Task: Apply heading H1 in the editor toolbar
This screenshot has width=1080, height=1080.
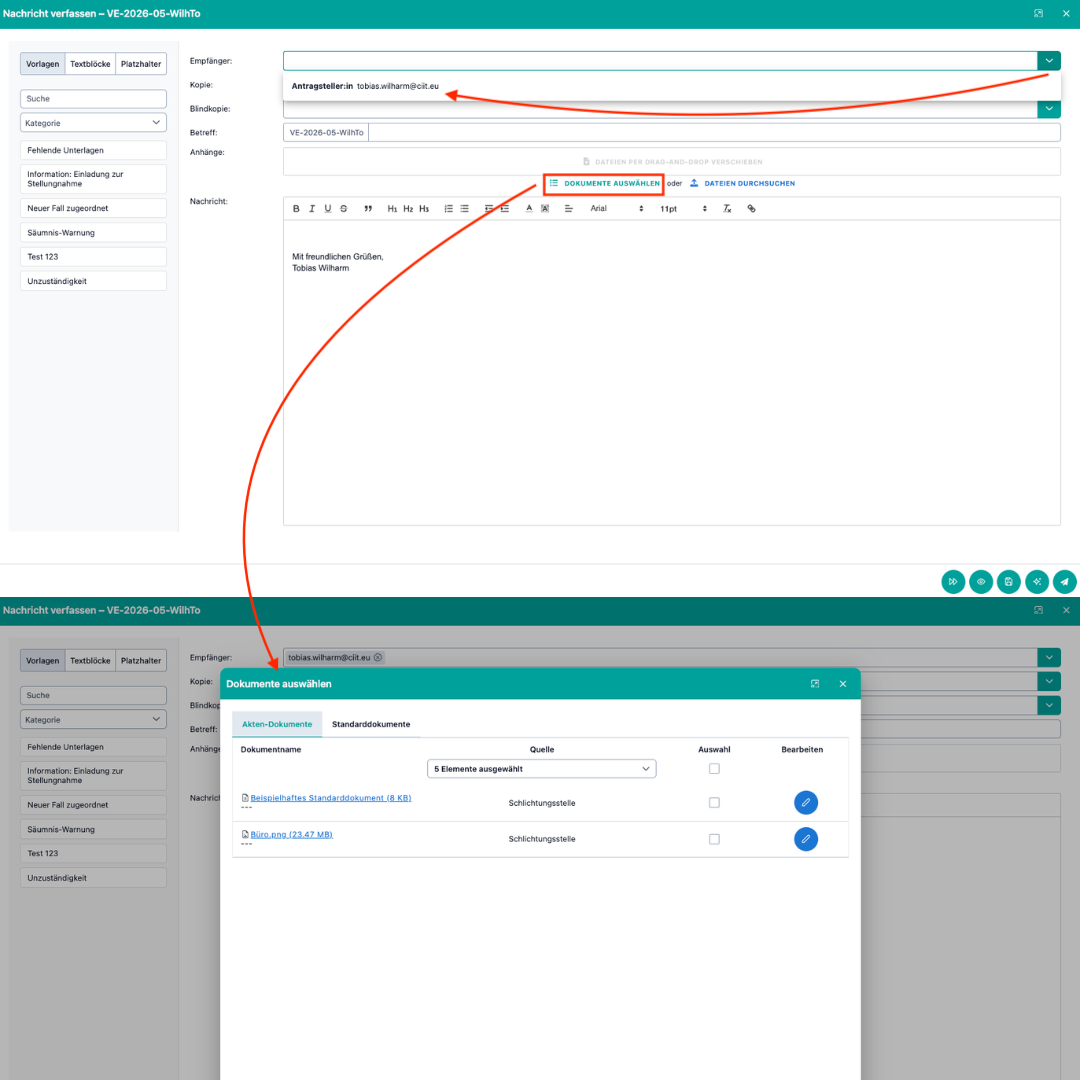Action: point(392,209)
